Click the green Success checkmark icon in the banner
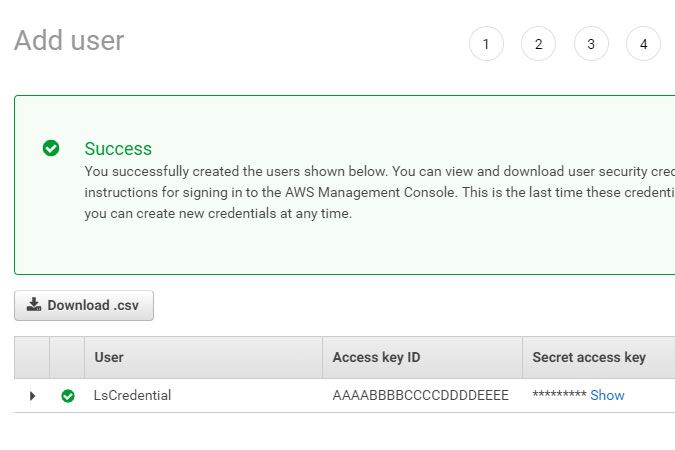Screen dimensions: 675x450 (51, 148)
